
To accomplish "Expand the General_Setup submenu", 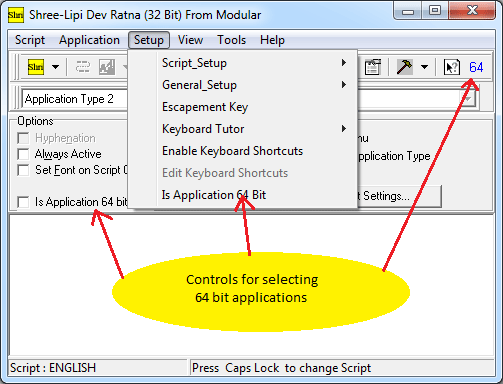I will (x=243, y=85).
